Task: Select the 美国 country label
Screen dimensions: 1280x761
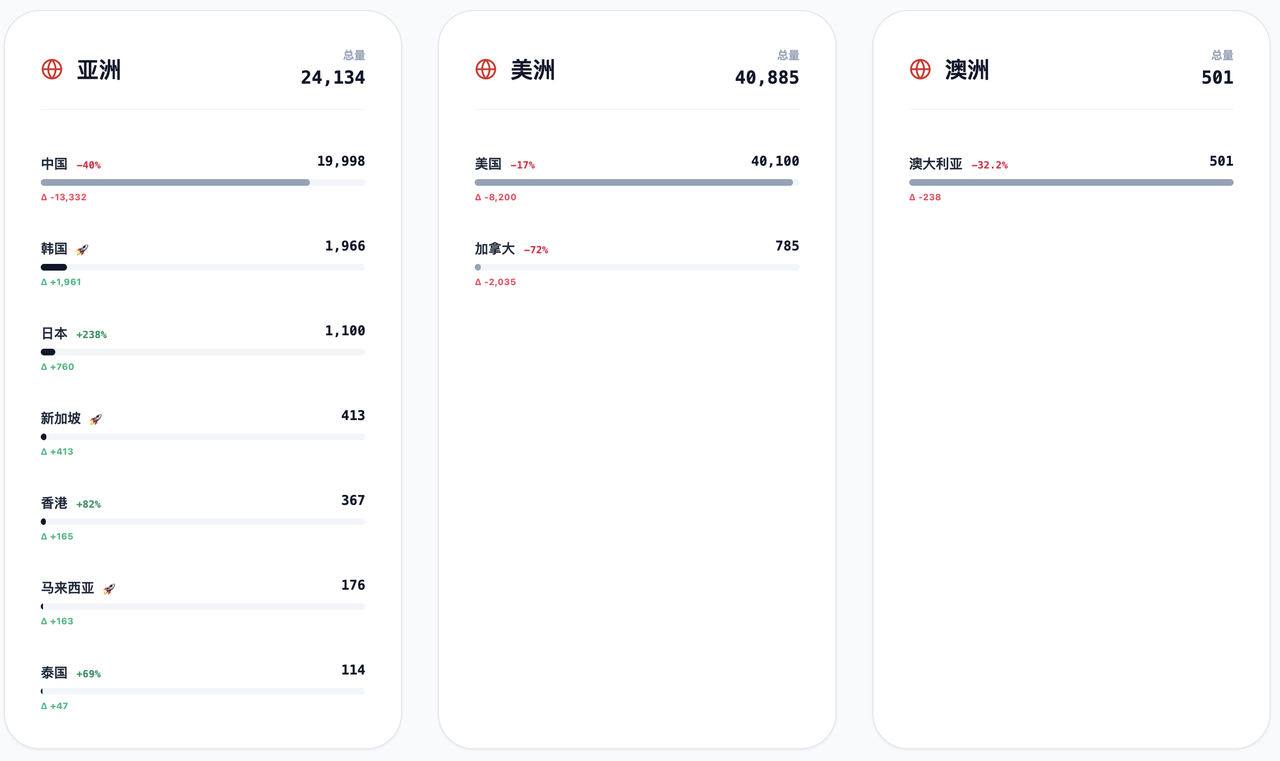Action: click(488, 164)
